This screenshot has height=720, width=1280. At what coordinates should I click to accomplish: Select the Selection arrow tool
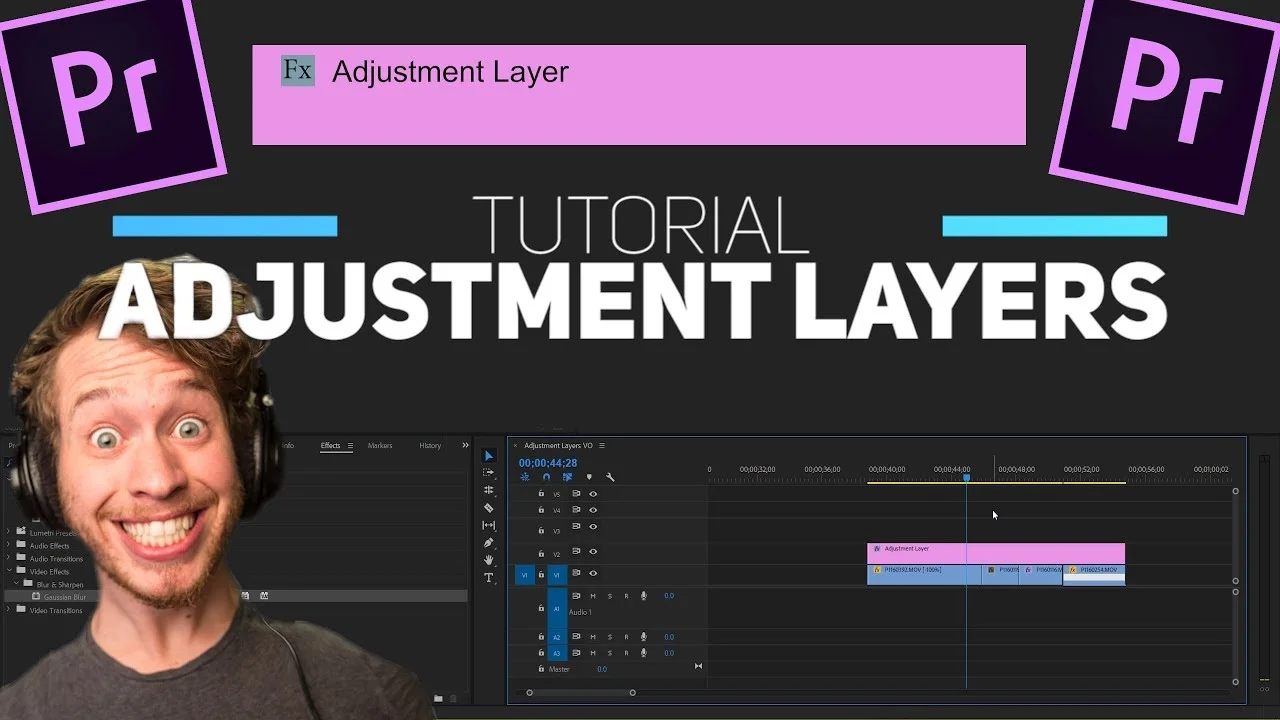point(489,456)
